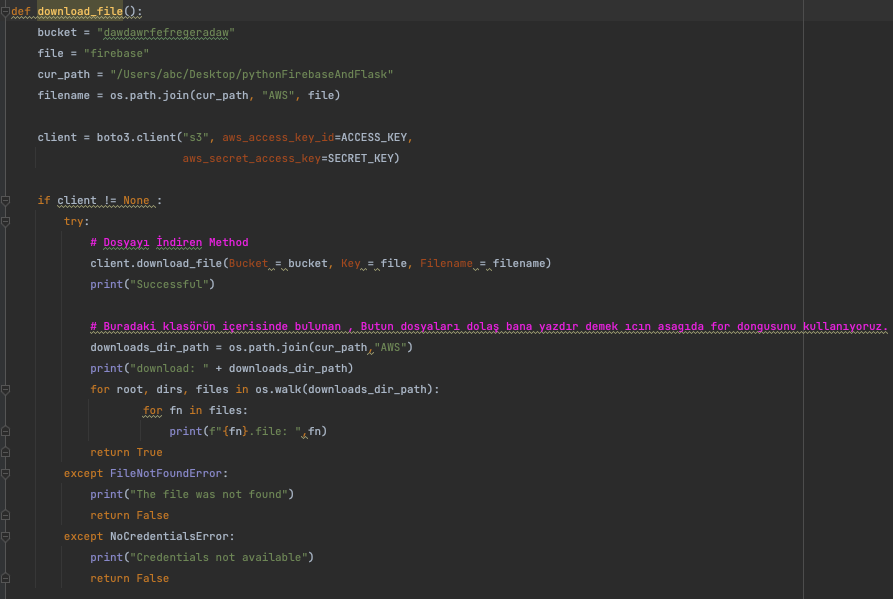The height and width of the screenshot is (599, 893).
Task: Click the comment '# Dosyayı İndiren Method'
Action: point(169,243)
